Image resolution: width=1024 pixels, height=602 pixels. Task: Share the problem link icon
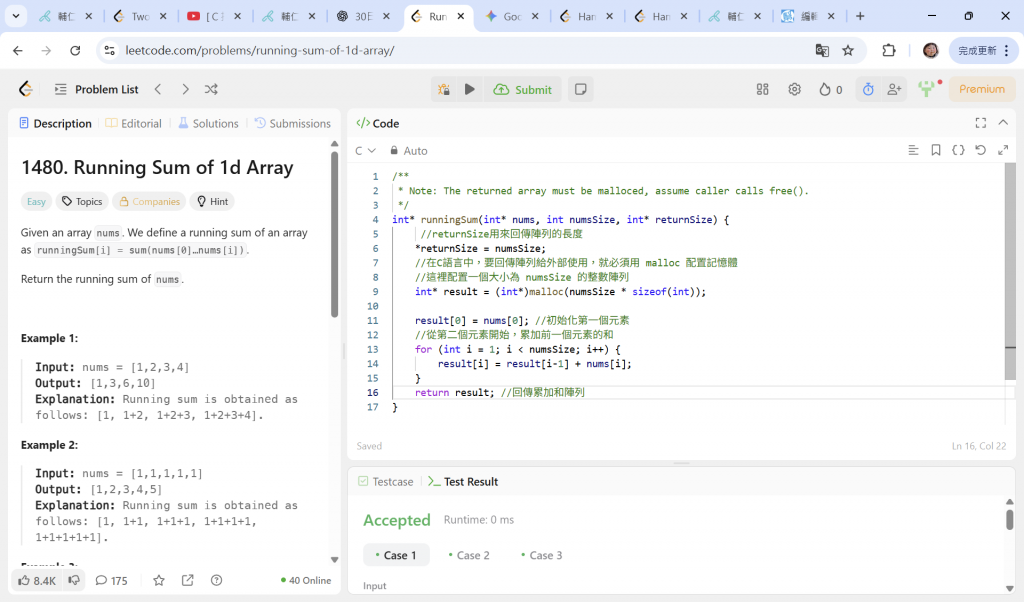tap(187, 580)
